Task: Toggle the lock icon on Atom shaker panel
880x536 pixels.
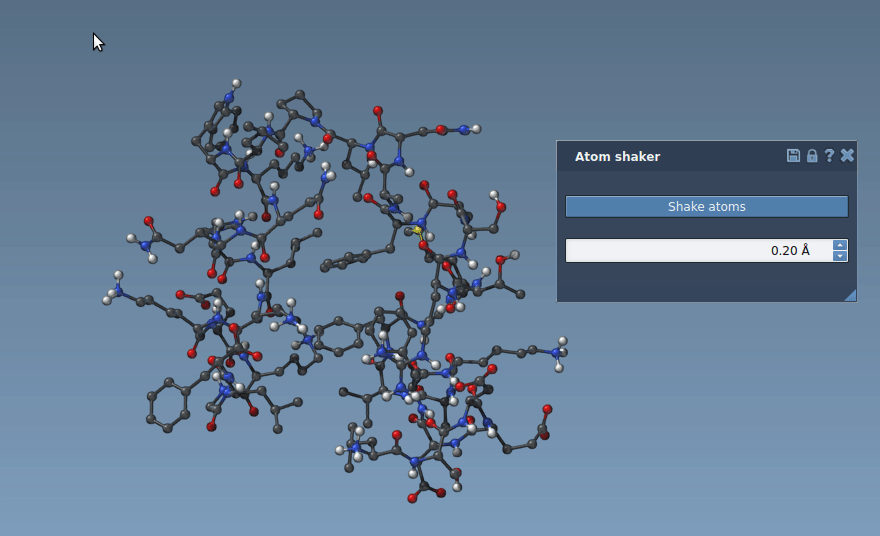Action: point(812,156)
